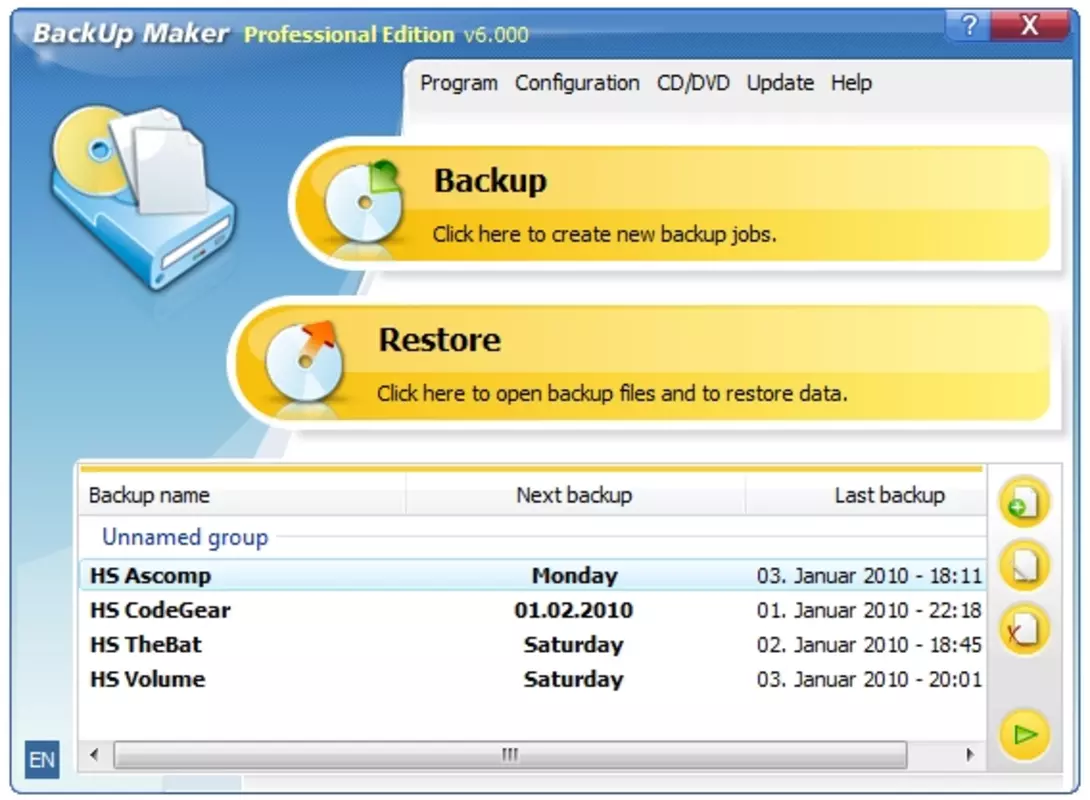1090x800 pixels.
Task: Sort by the Next backup column header
Action: click(575, 495)
